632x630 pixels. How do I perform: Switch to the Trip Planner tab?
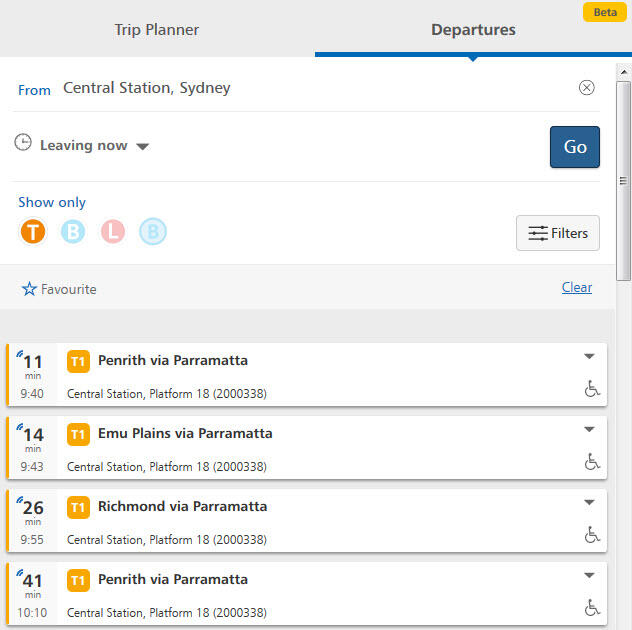tap(157, 29)
